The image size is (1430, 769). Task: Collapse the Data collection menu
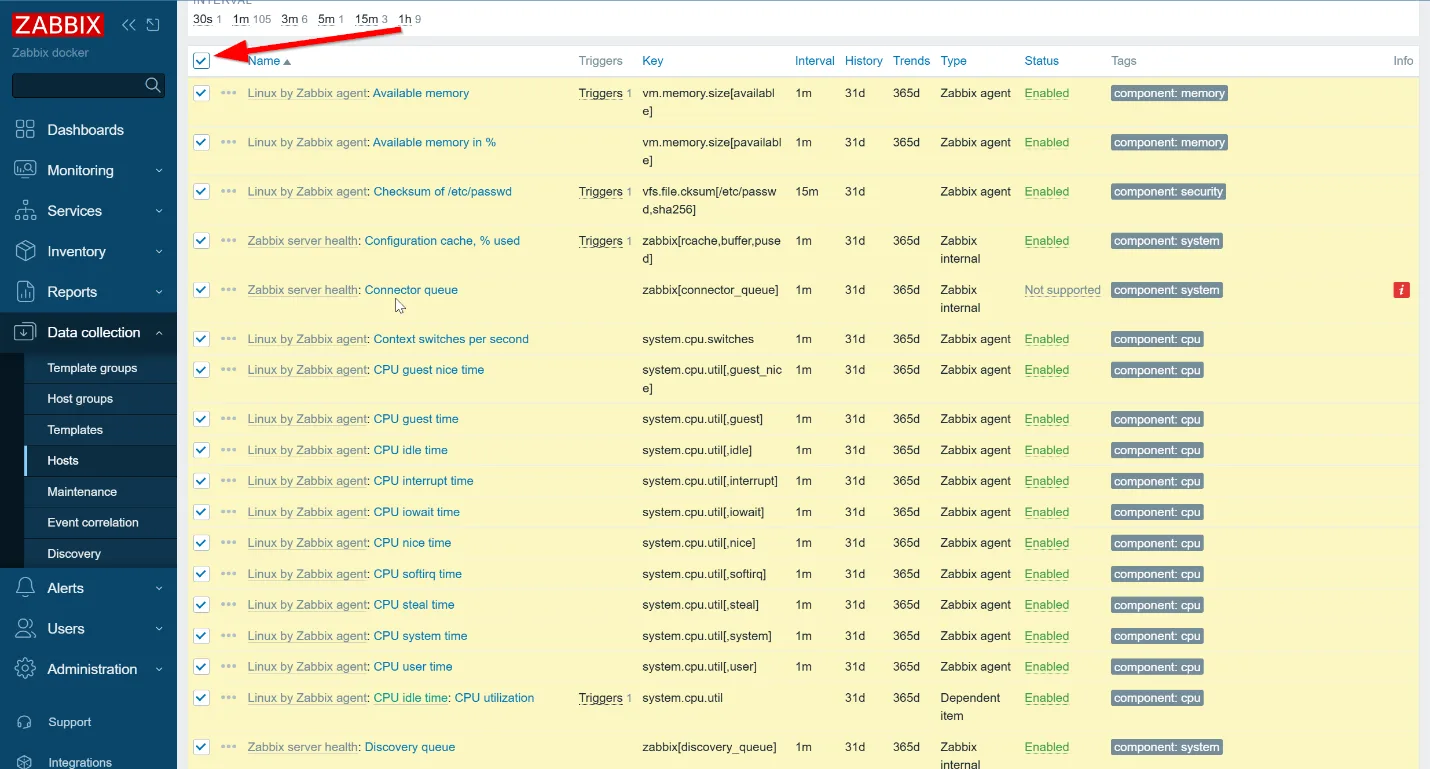88,332
